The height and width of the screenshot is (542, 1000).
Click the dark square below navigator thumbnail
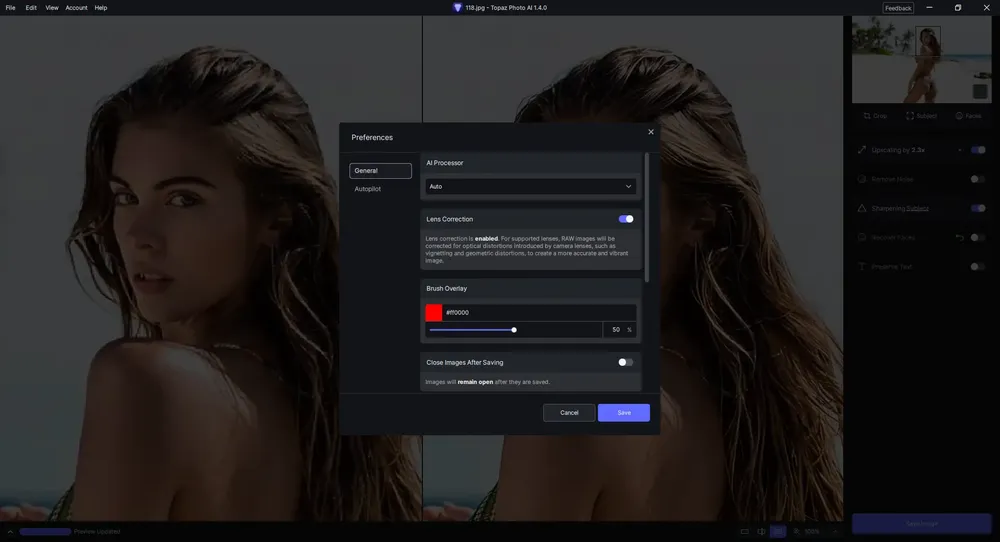[x=980, y=92]
